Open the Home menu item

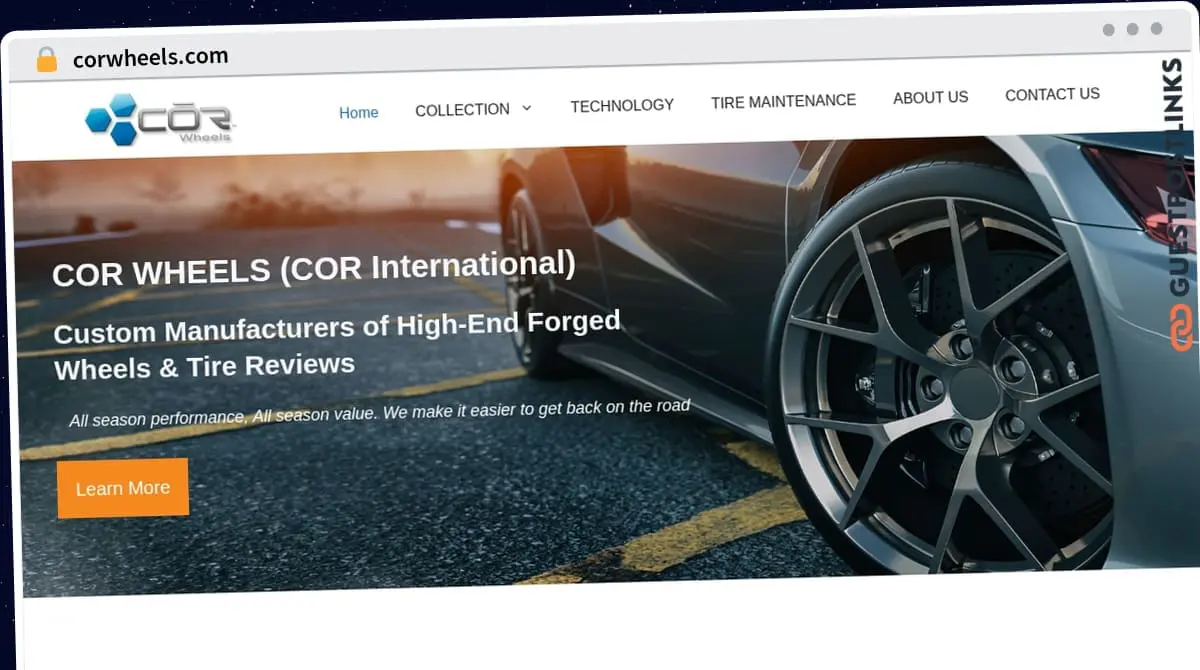(x=358, y=112)
